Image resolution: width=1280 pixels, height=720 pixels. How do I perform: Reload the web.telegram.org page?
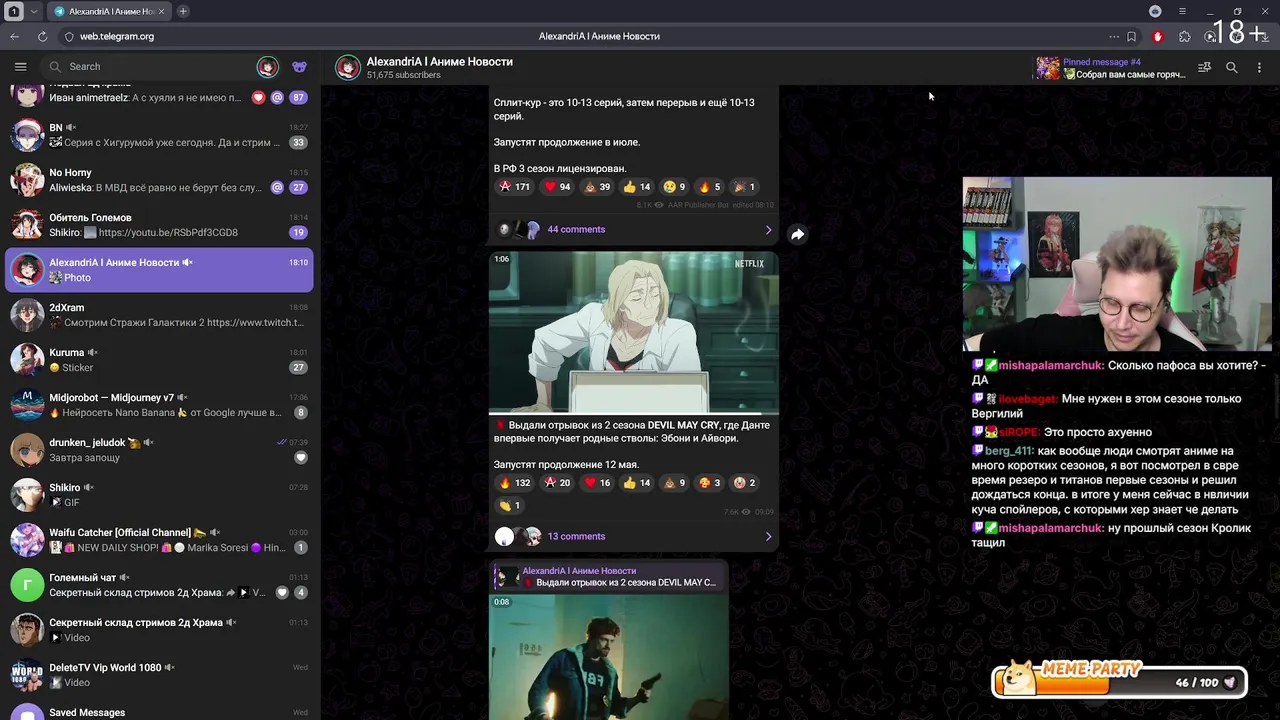pyautogui.click(x=42, y=36)
